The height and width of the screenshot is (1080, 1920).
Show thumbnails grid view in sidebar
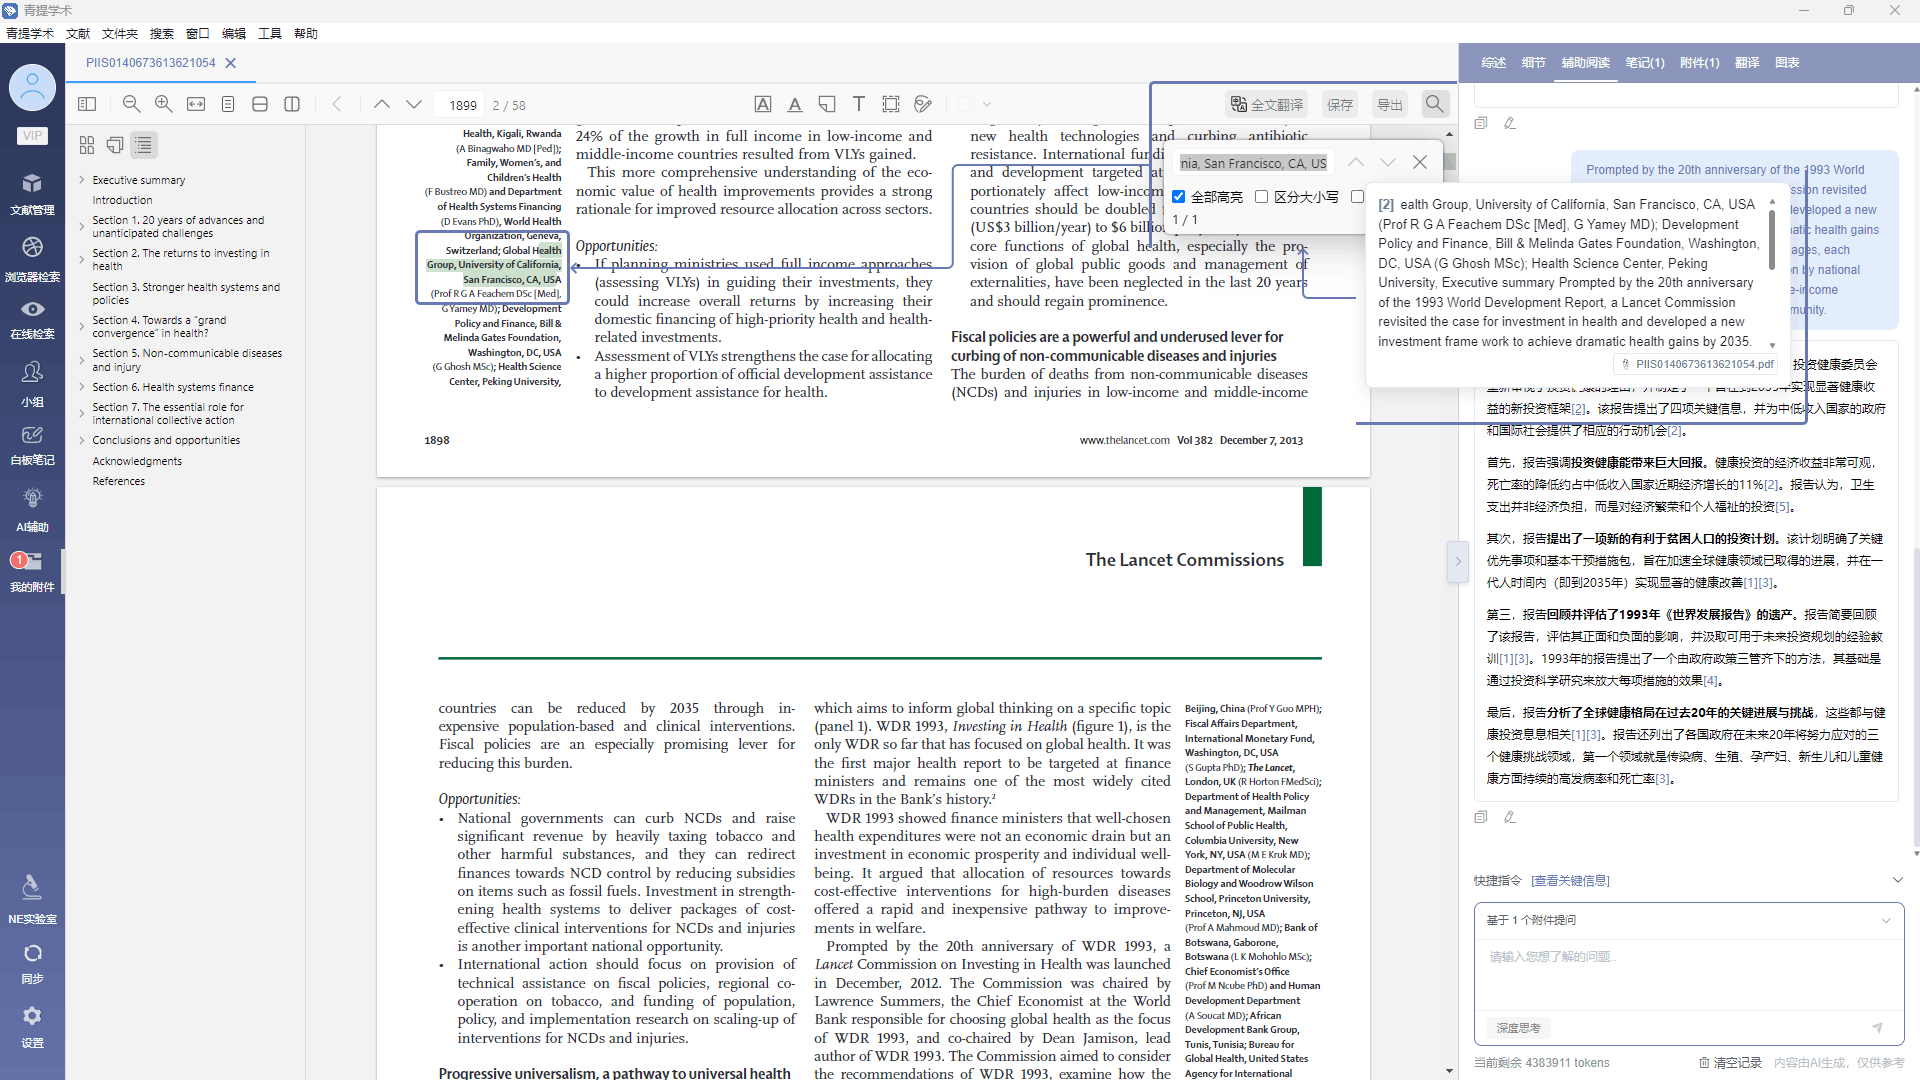pos(87,145)
